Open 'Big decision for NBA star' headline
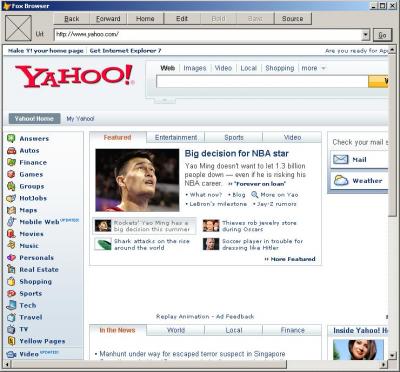This screenshot has height=372, width=400. tap(237, 153)
